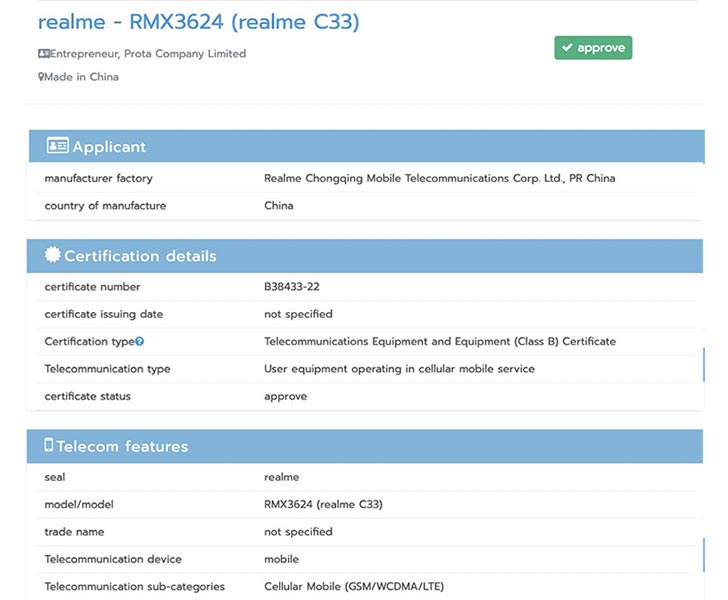The height and width of the screenshot is (600, 728).
Task: Click the 'certificate issuing date' label
Action: click(104, 314)
